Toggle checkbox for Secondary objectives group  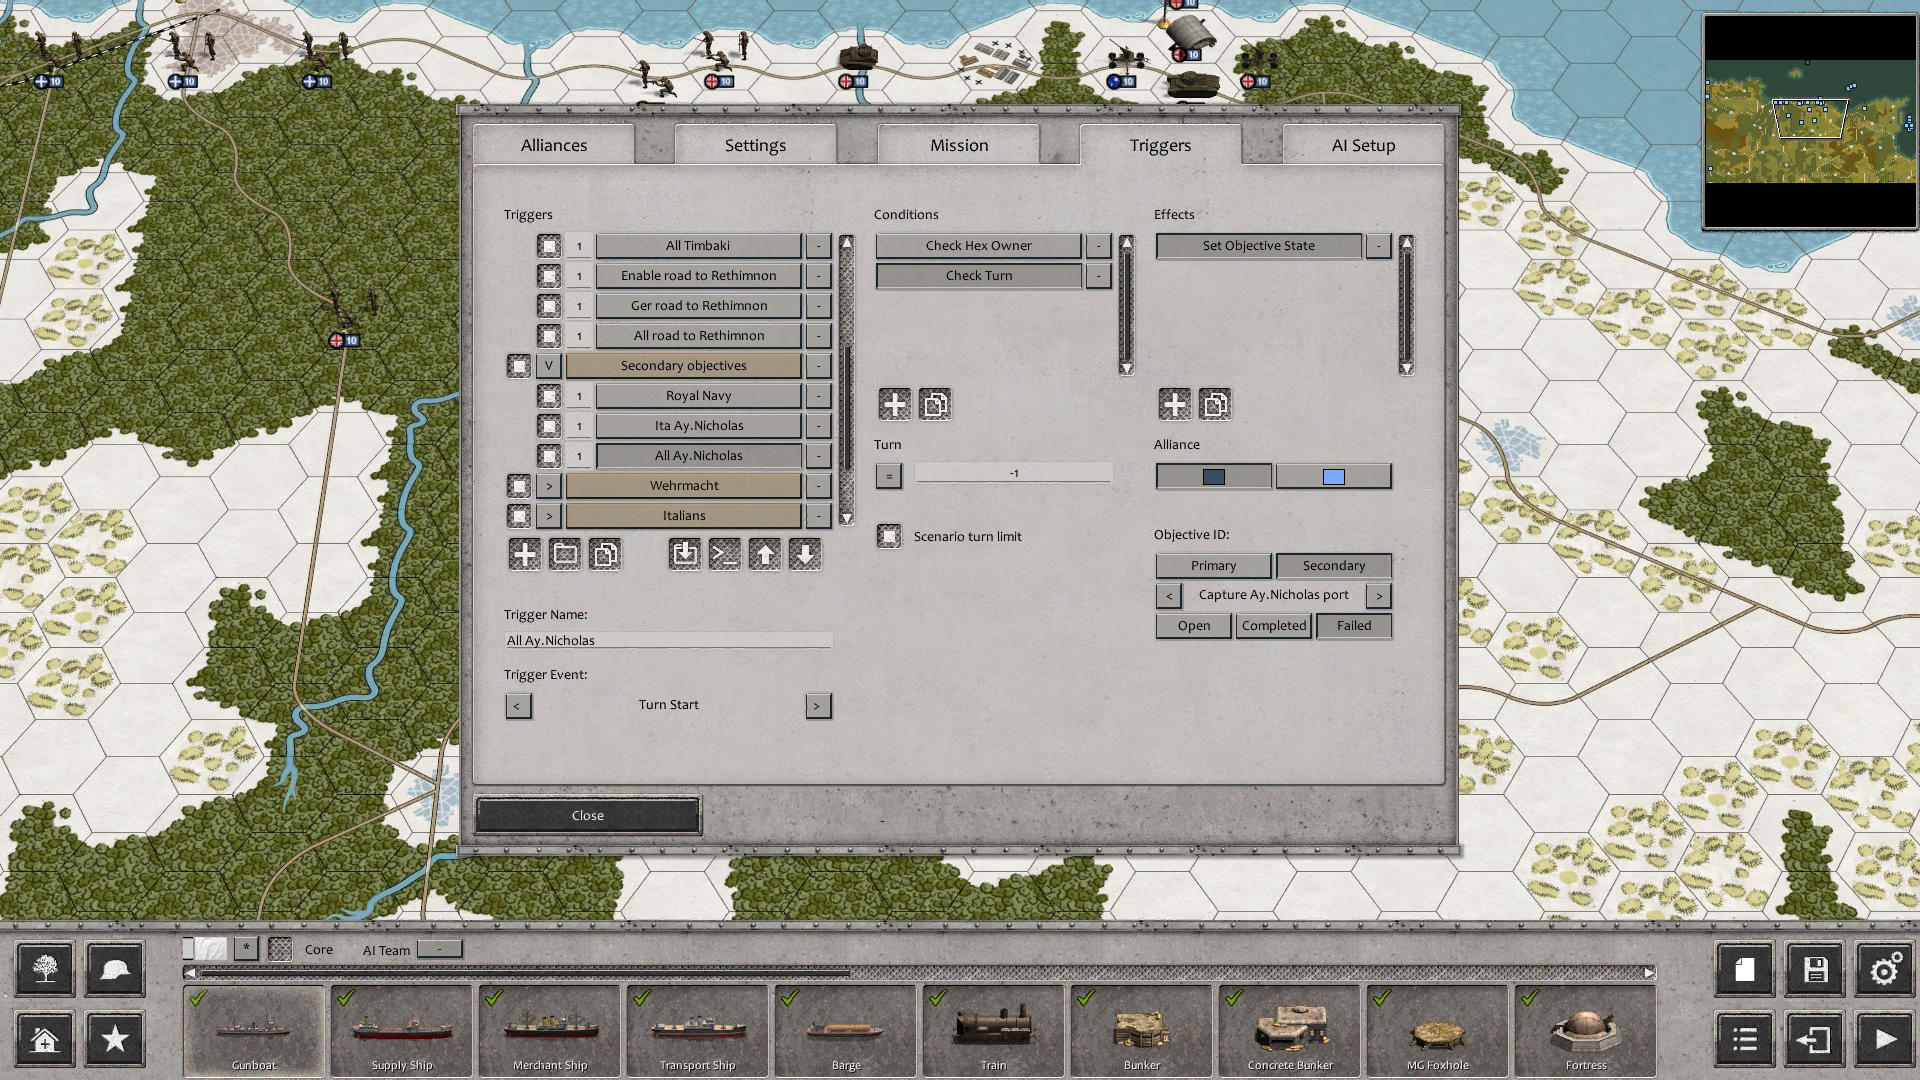coord(519,366)
